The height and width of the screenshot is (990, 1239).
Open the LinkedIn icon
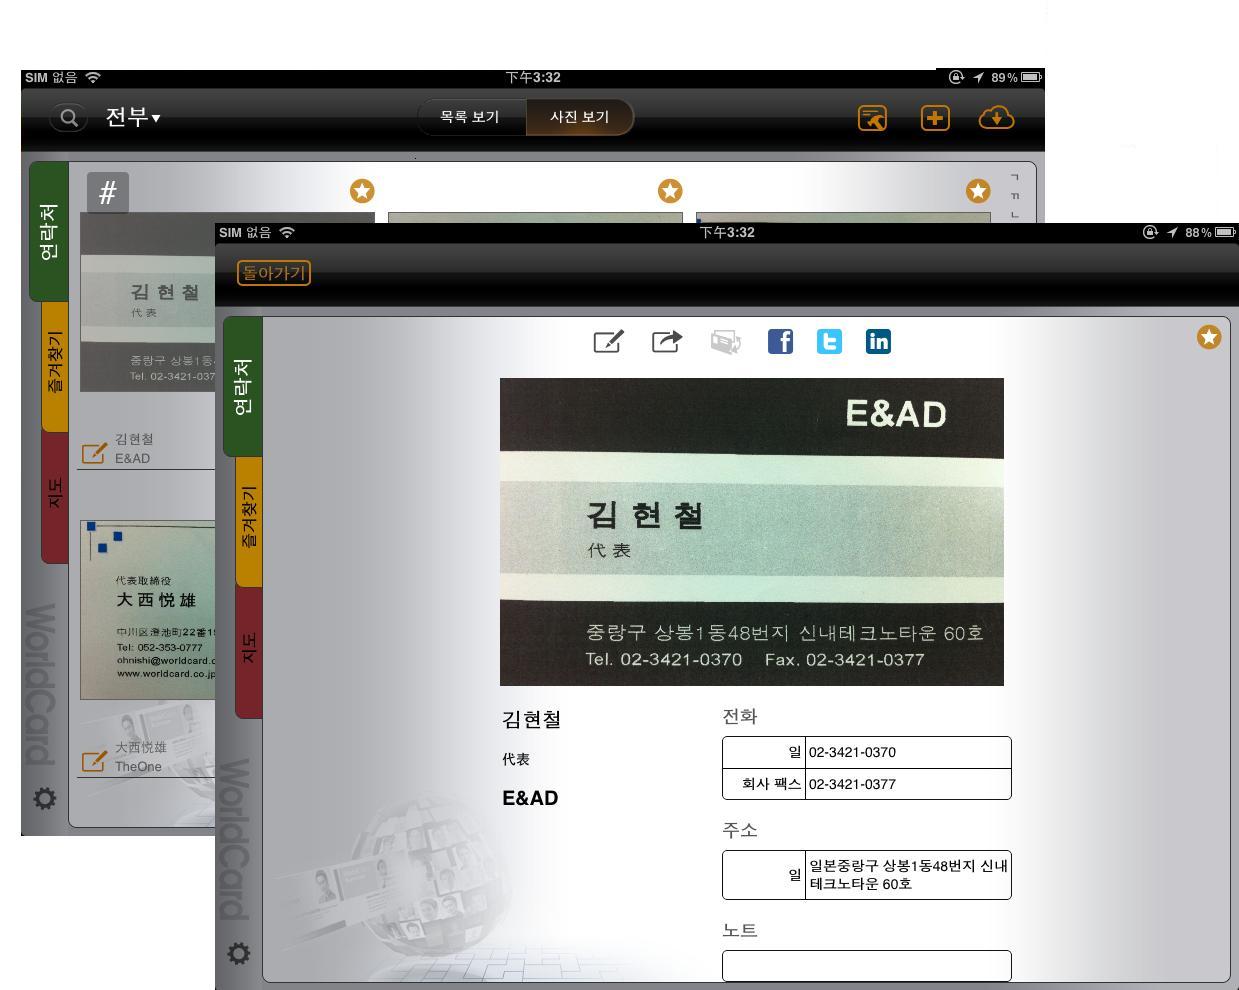click(x=878, y=342)
